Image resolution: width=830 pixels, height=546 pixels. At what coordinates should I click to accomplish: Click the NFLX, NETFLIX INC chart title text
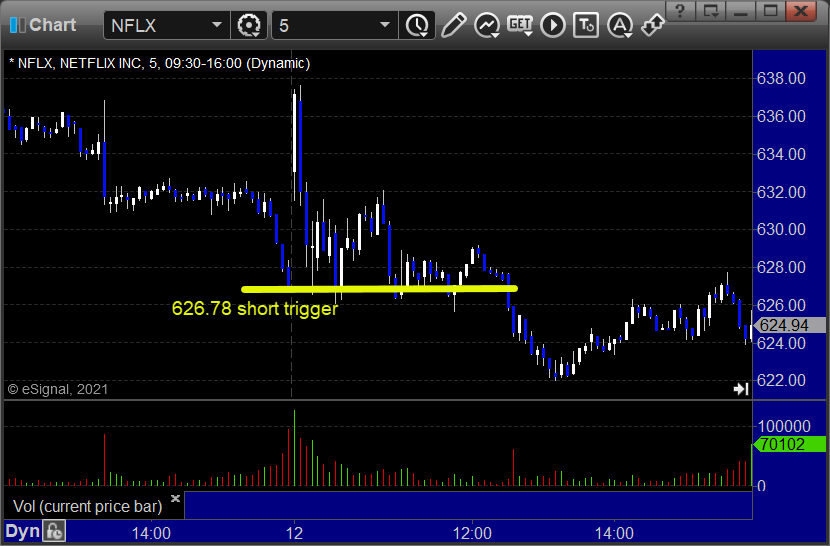pos(159,63)
